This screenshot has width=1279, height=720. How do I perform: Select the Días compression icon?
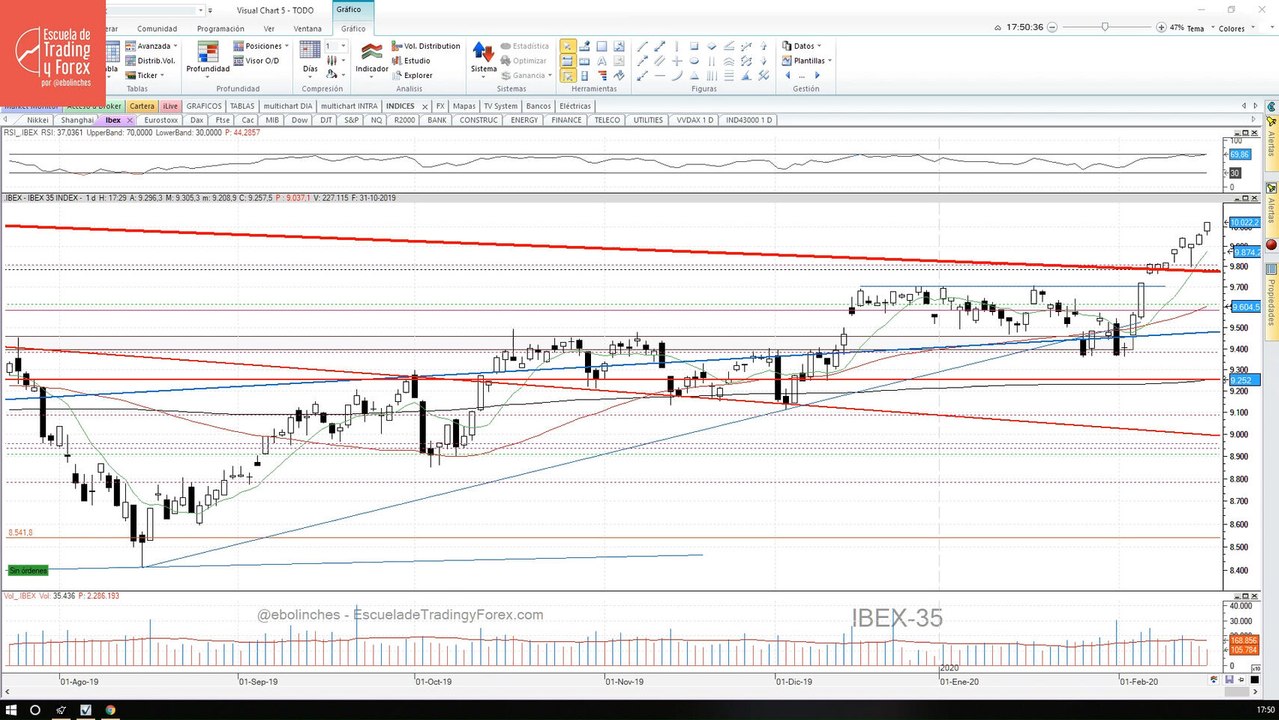click(310, 58)
